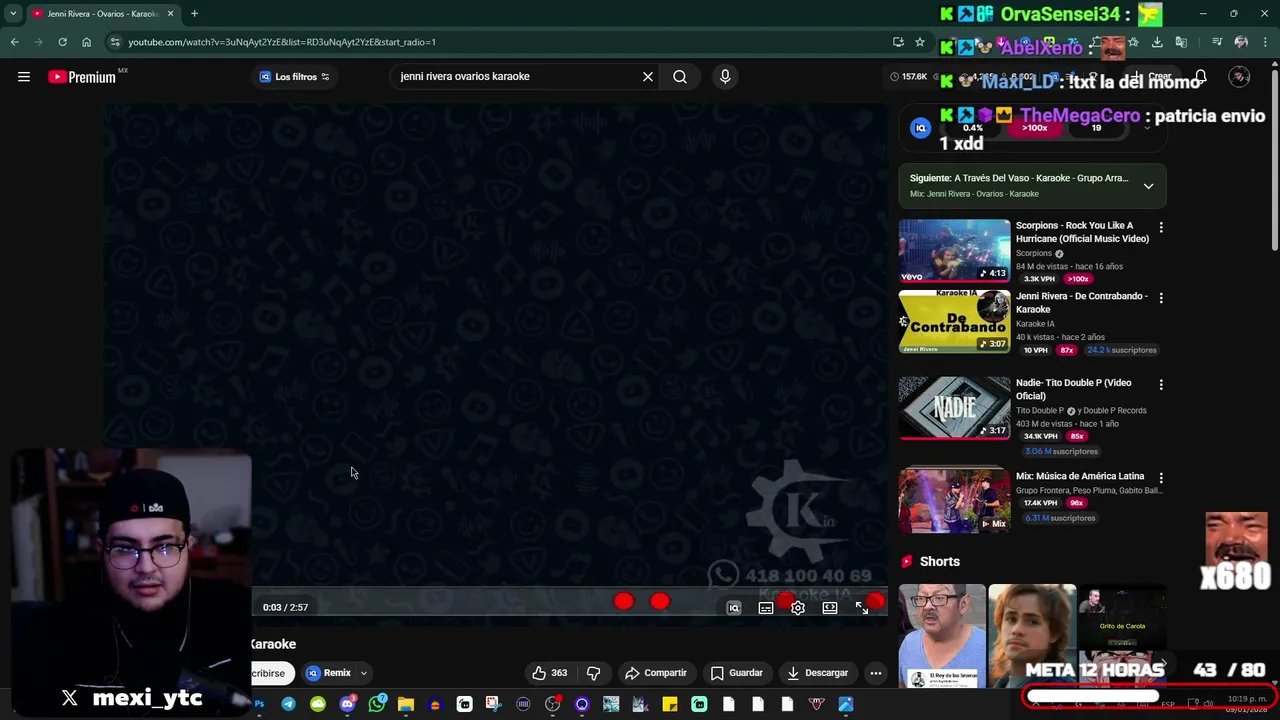The height and width of the screenshot is (720, 1280).
Task: Open Los filtros options
Action: (294, 77)
